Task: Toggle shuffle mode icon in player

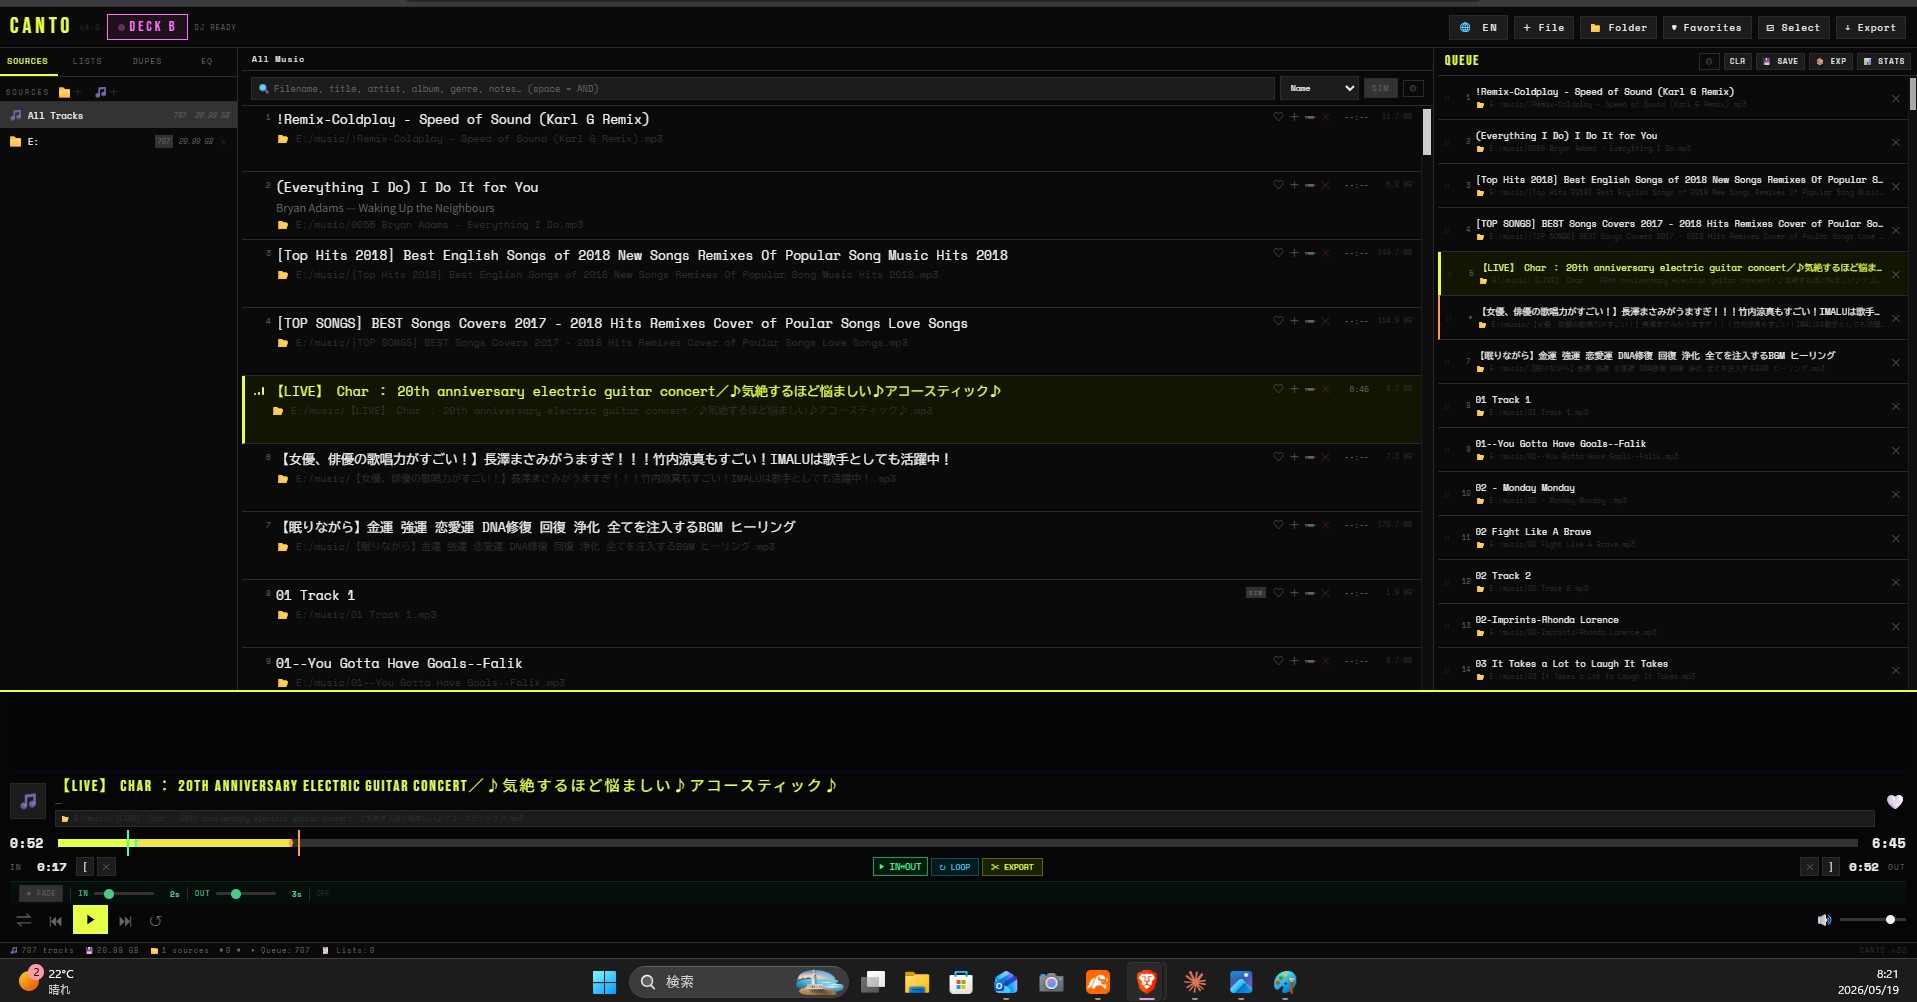Action: coord(24,921)
